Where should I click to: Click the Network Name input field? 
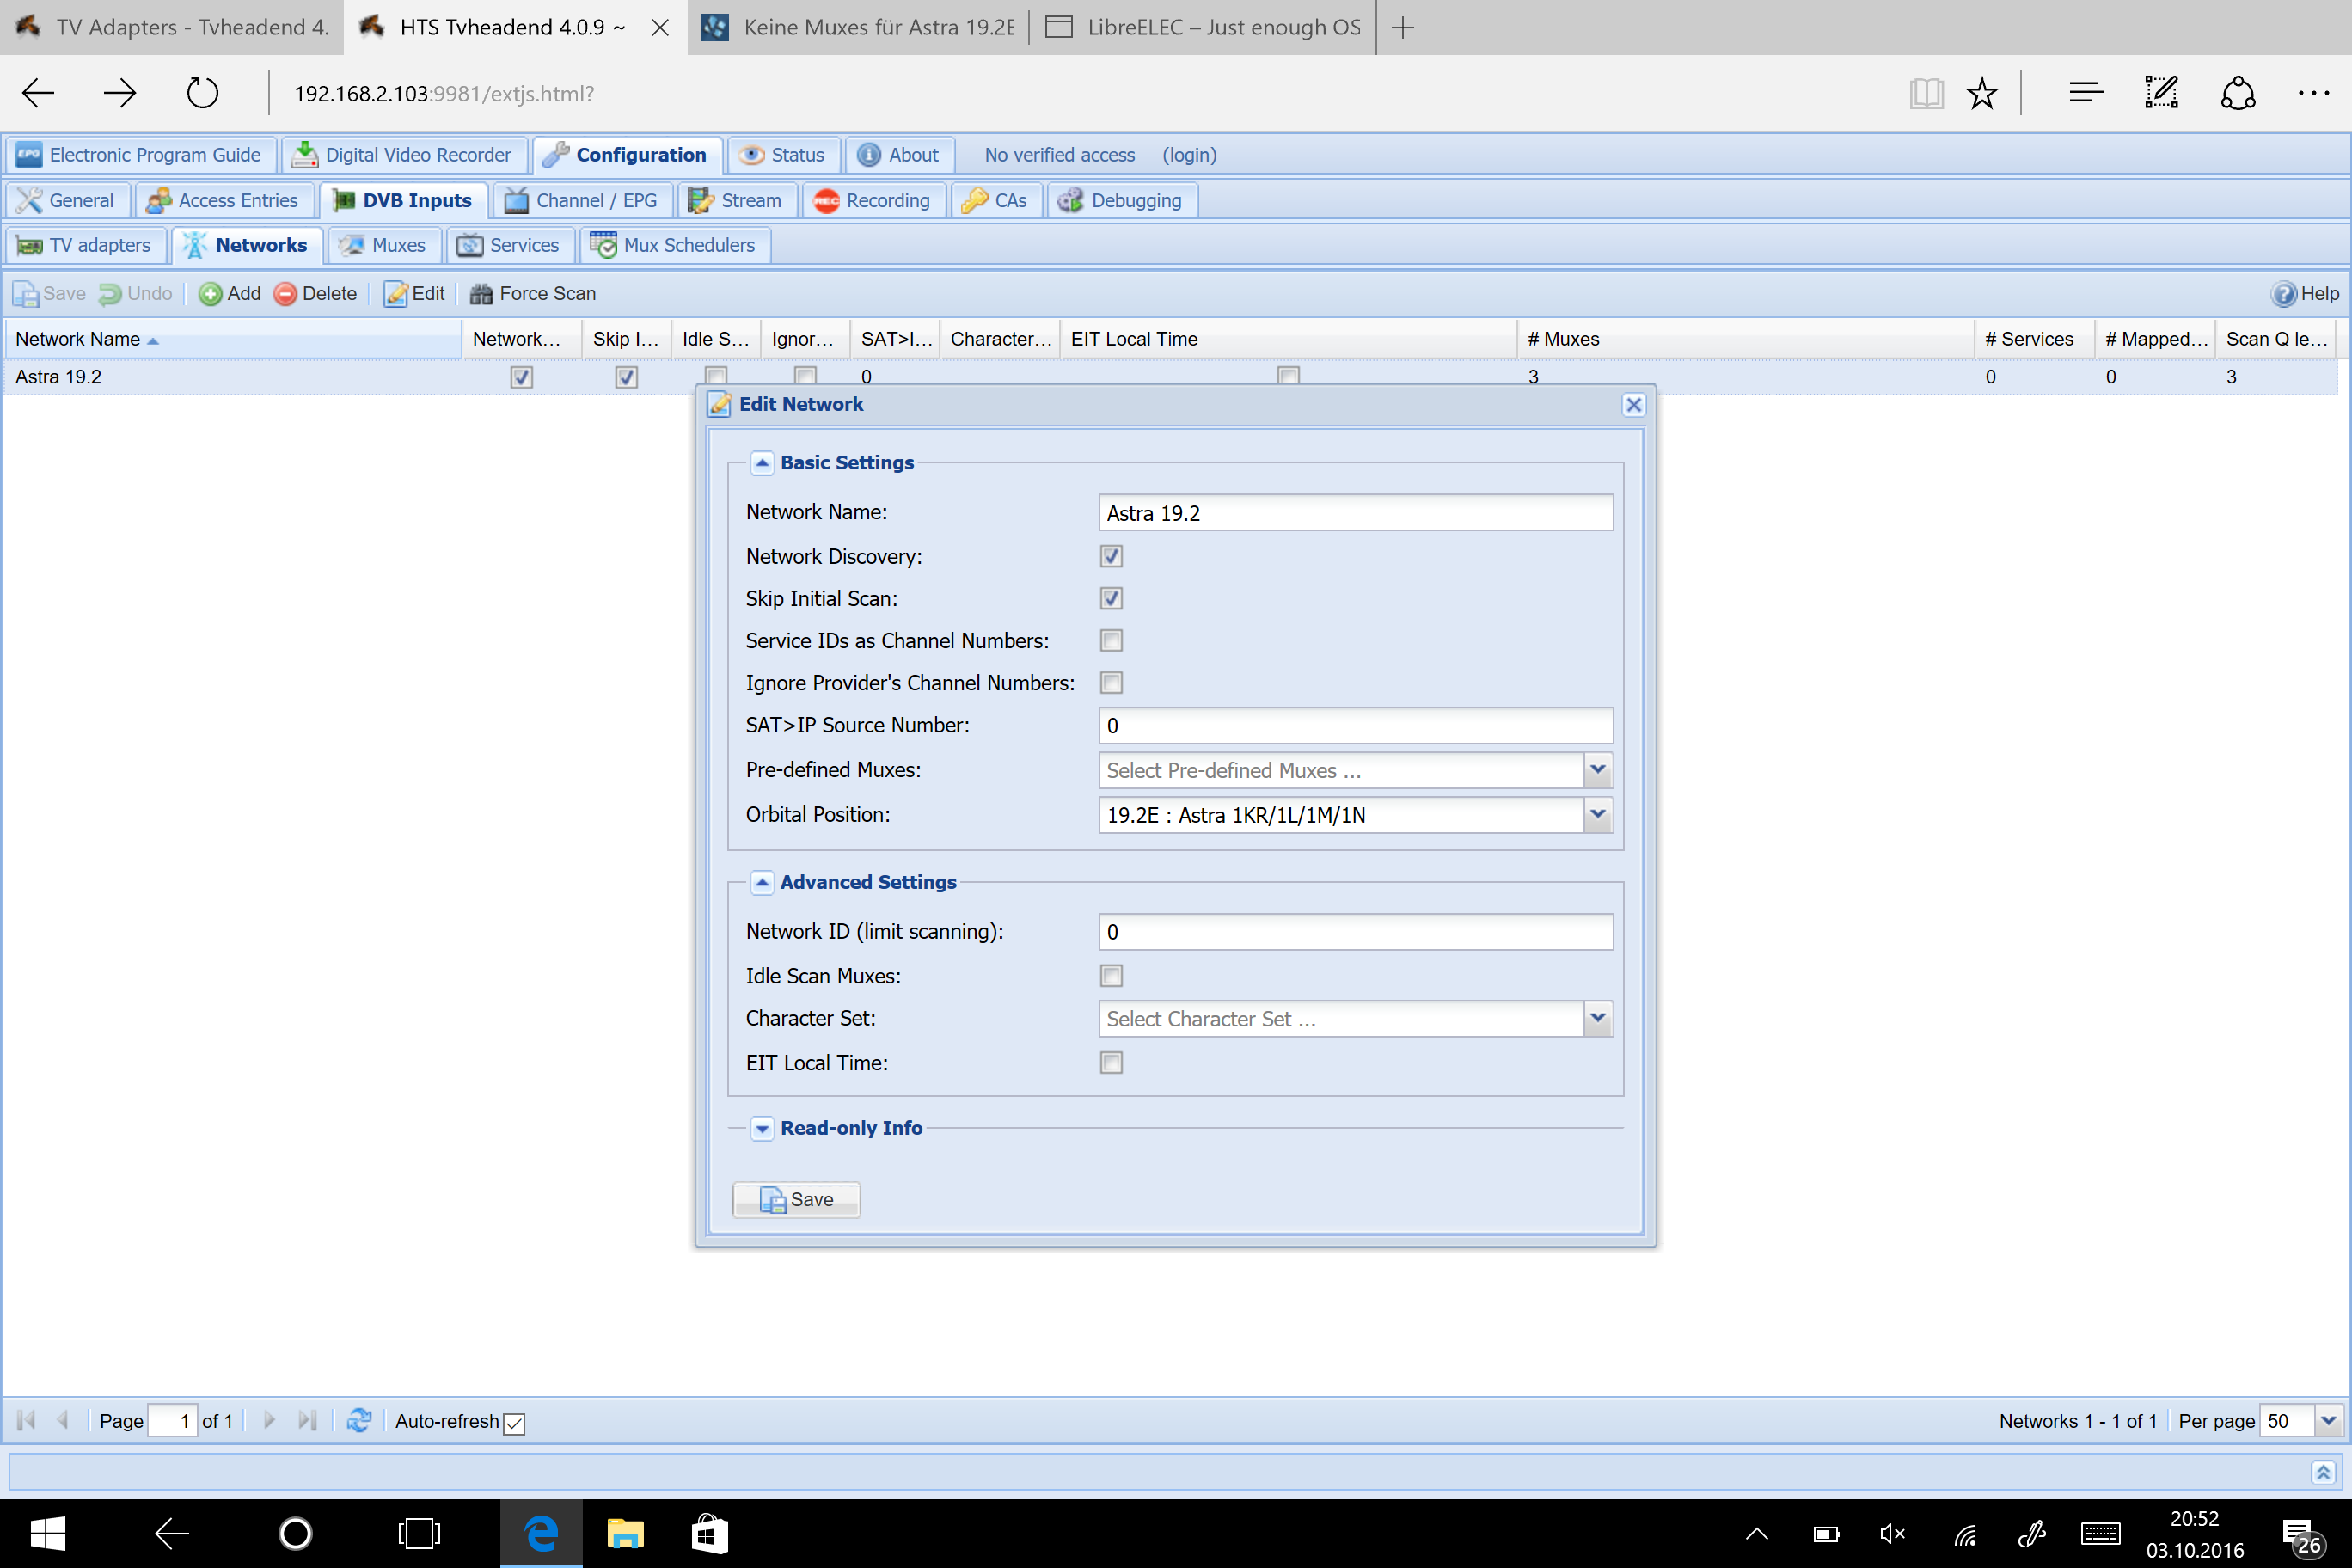[x=1355, y=513]
